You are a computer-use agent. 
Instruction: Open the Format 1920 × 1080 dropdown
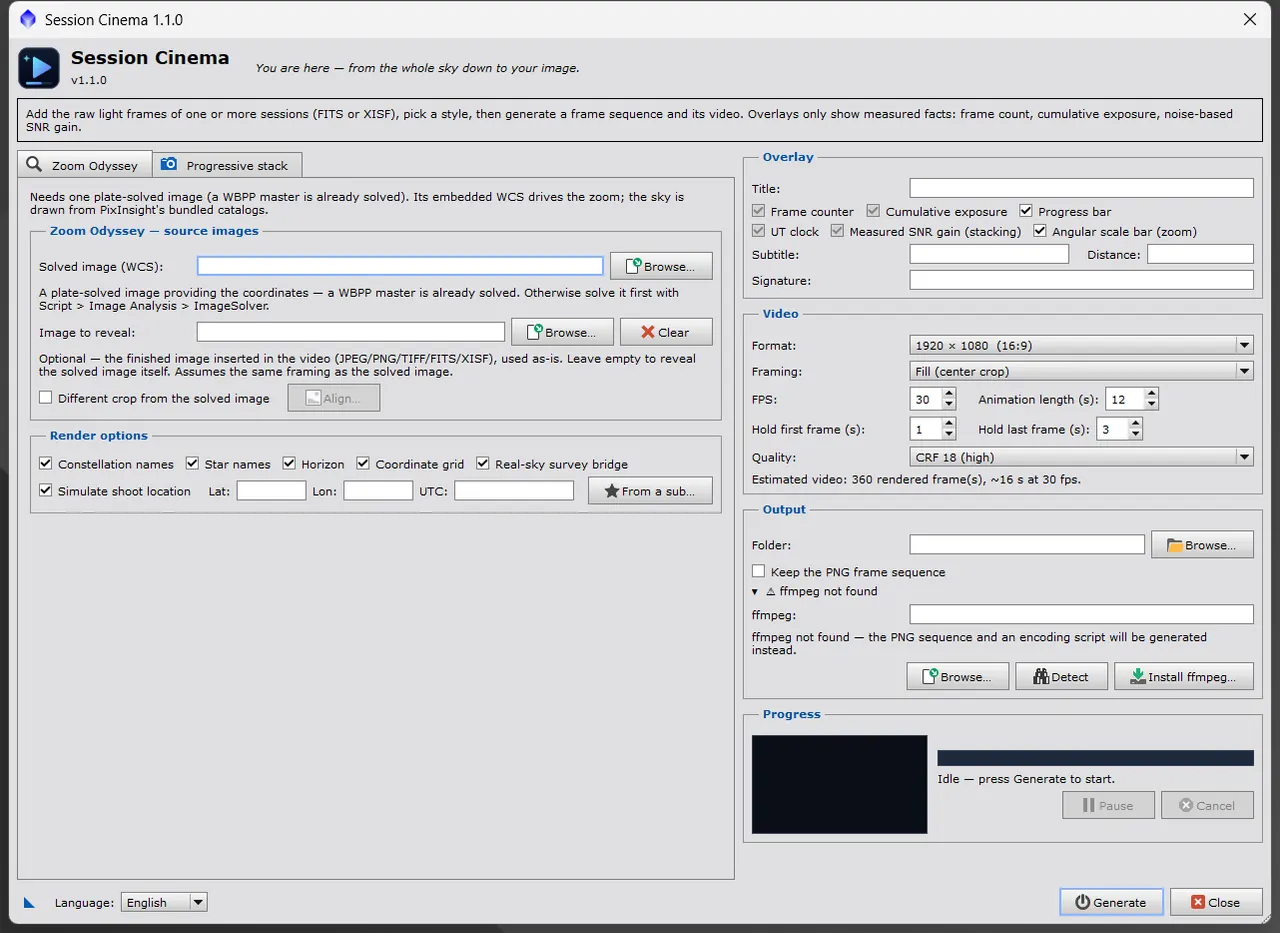point(1081,345)
